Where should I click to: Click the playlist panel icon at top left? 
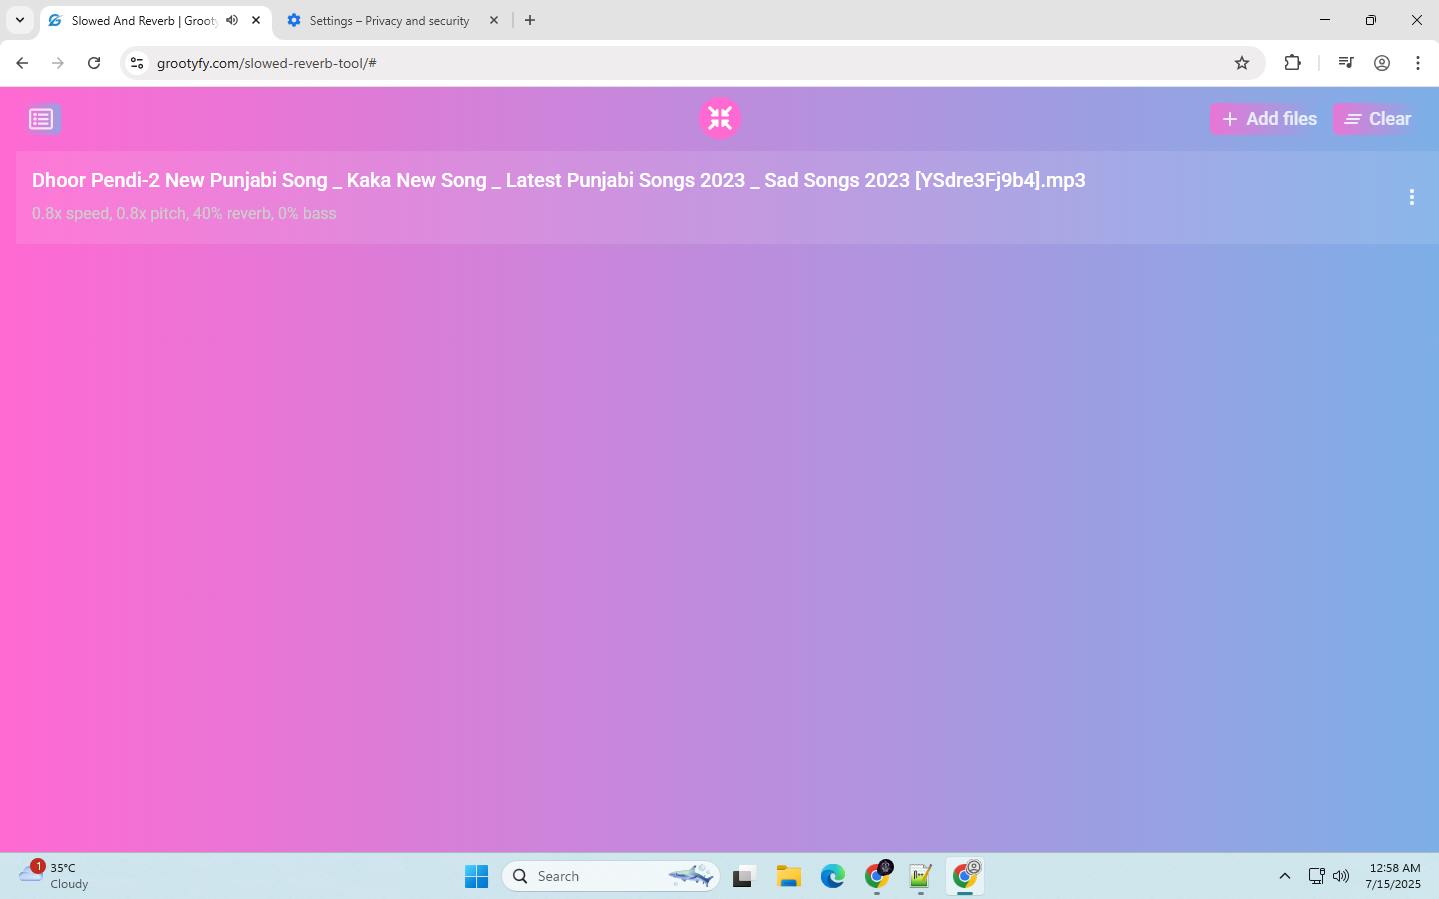coord(42,119)
